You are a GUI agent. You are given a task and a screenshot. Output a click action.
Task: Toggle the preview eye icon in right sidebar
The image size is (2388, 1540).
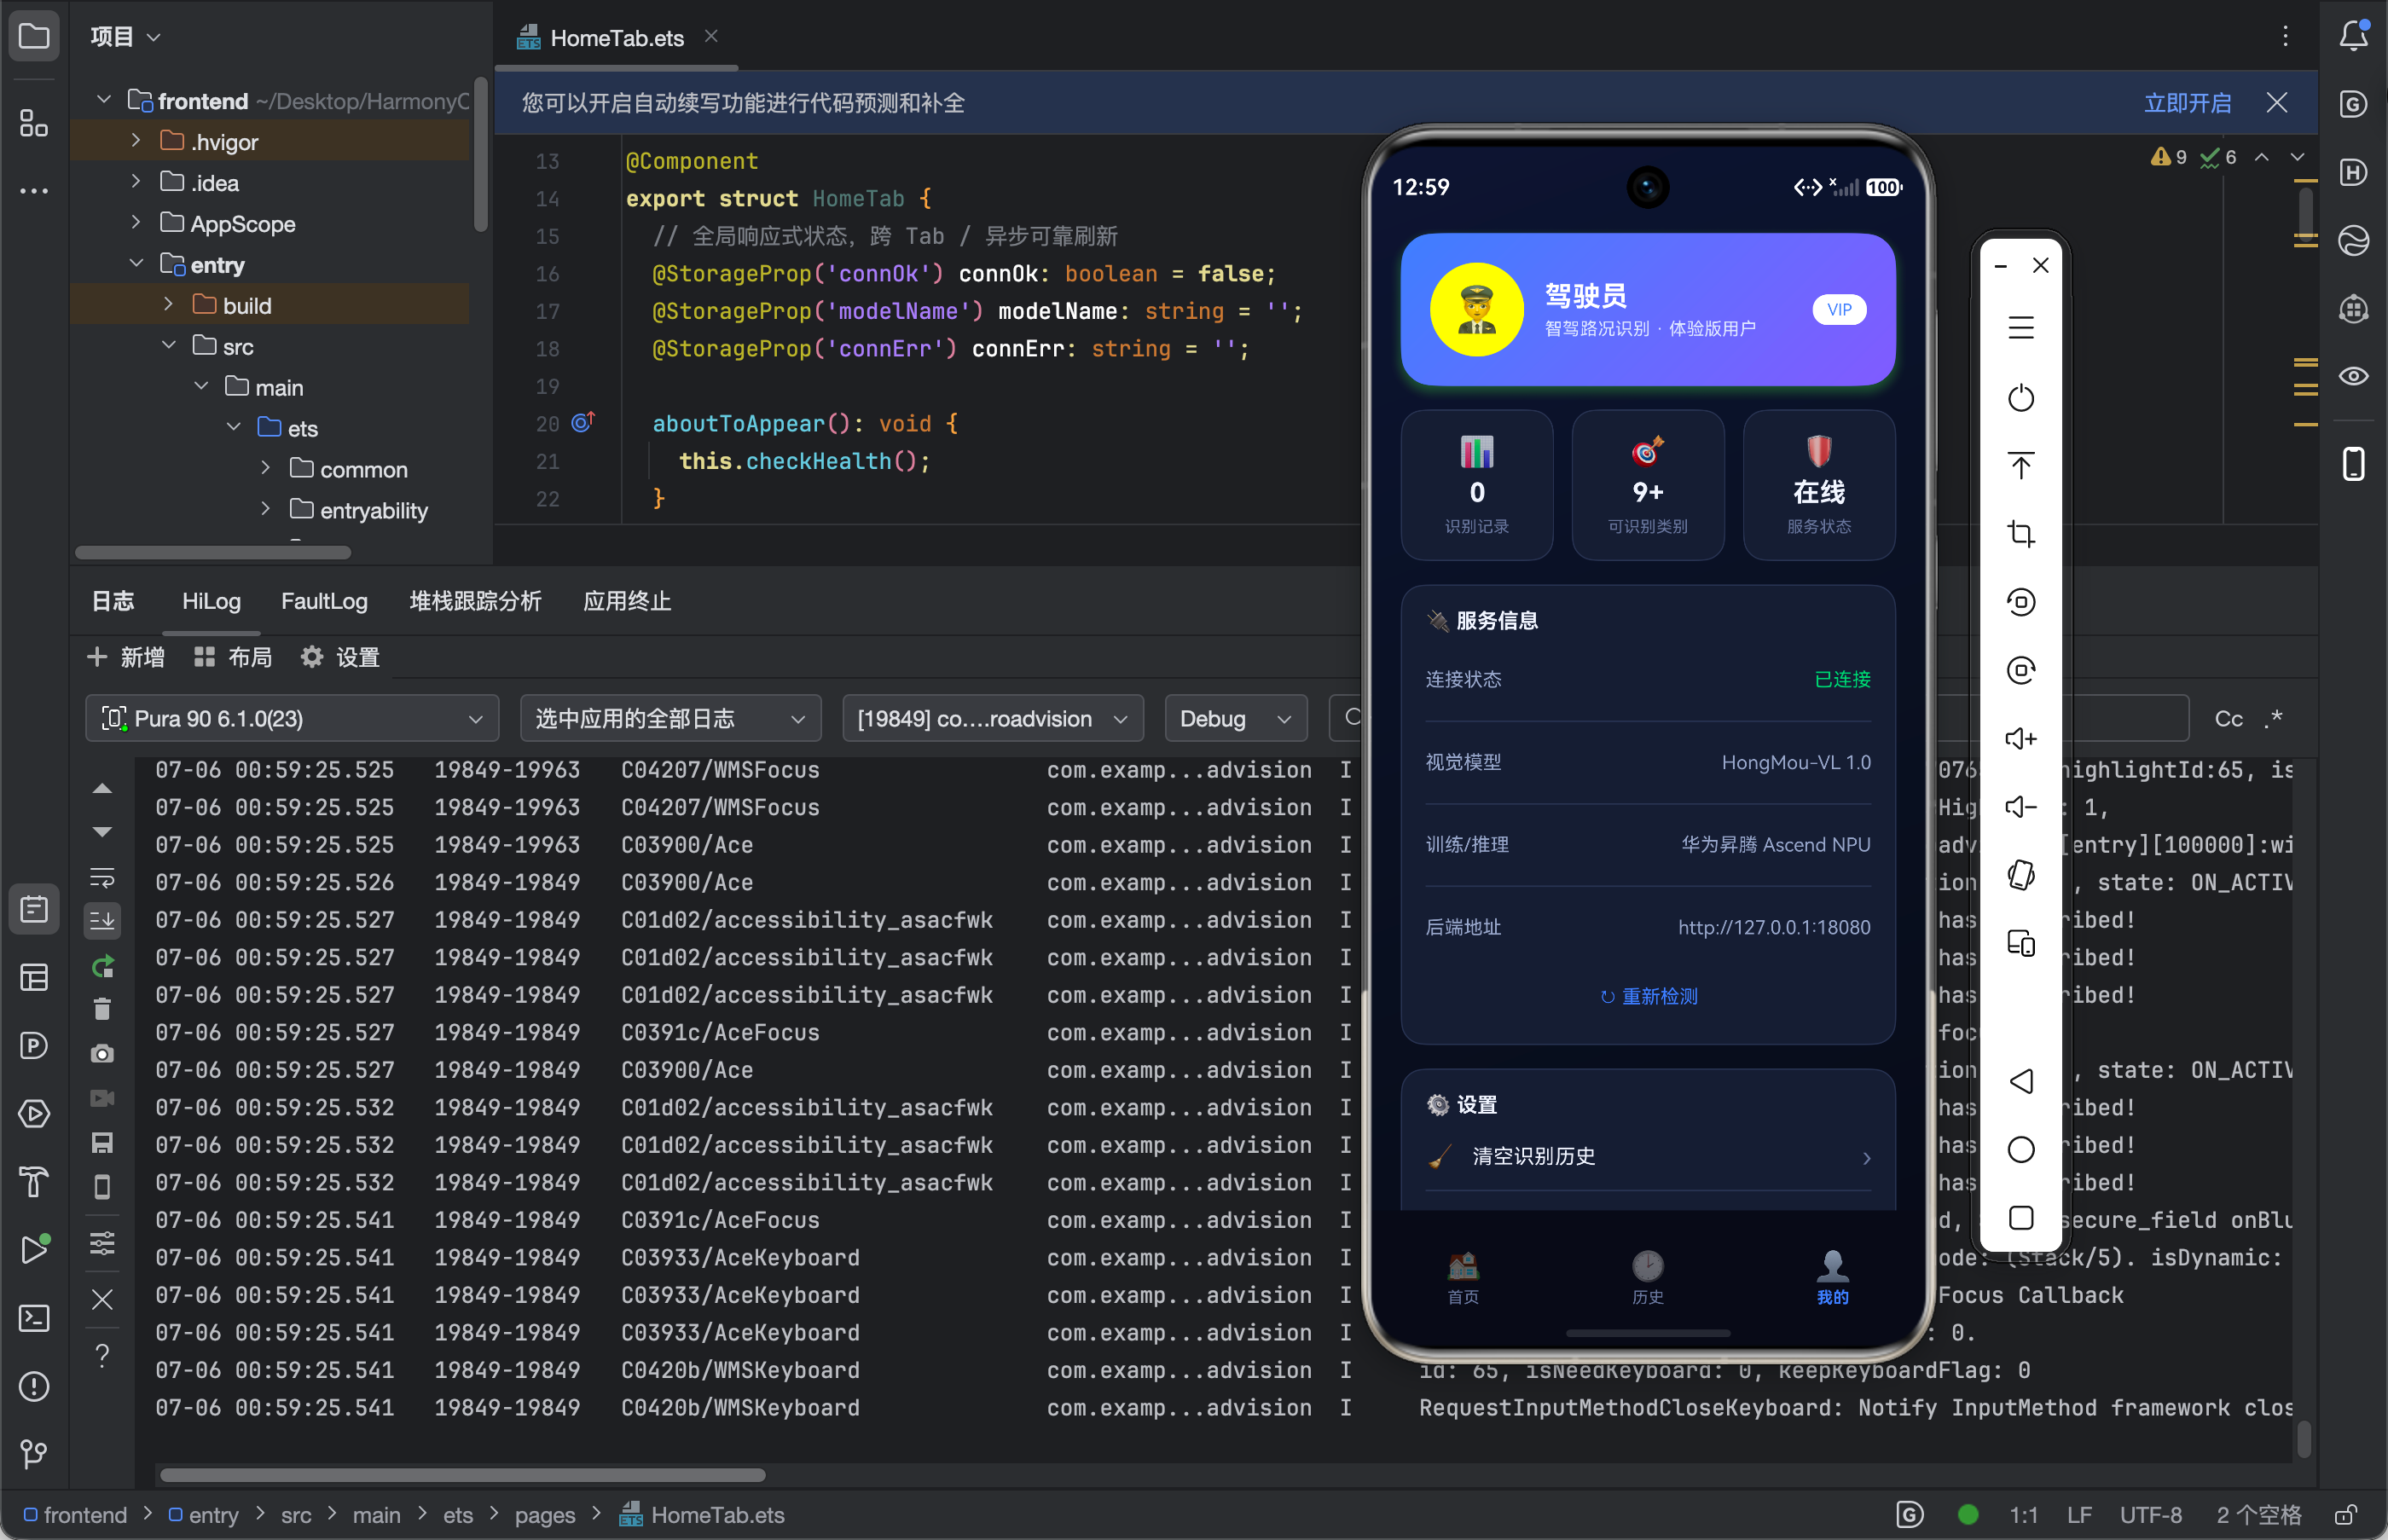[x=2354, y=376]
